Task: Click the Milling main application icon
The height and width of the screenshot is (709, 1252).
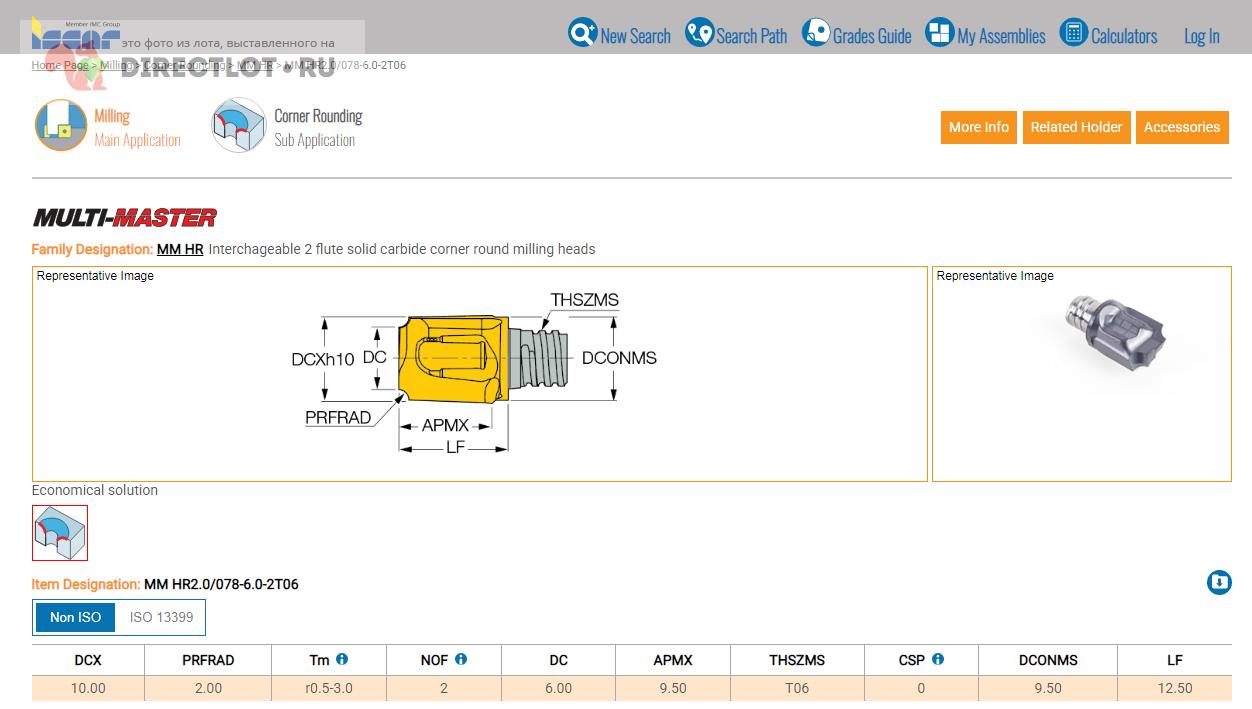Action: pyautogui.click(x=61, y=125)
